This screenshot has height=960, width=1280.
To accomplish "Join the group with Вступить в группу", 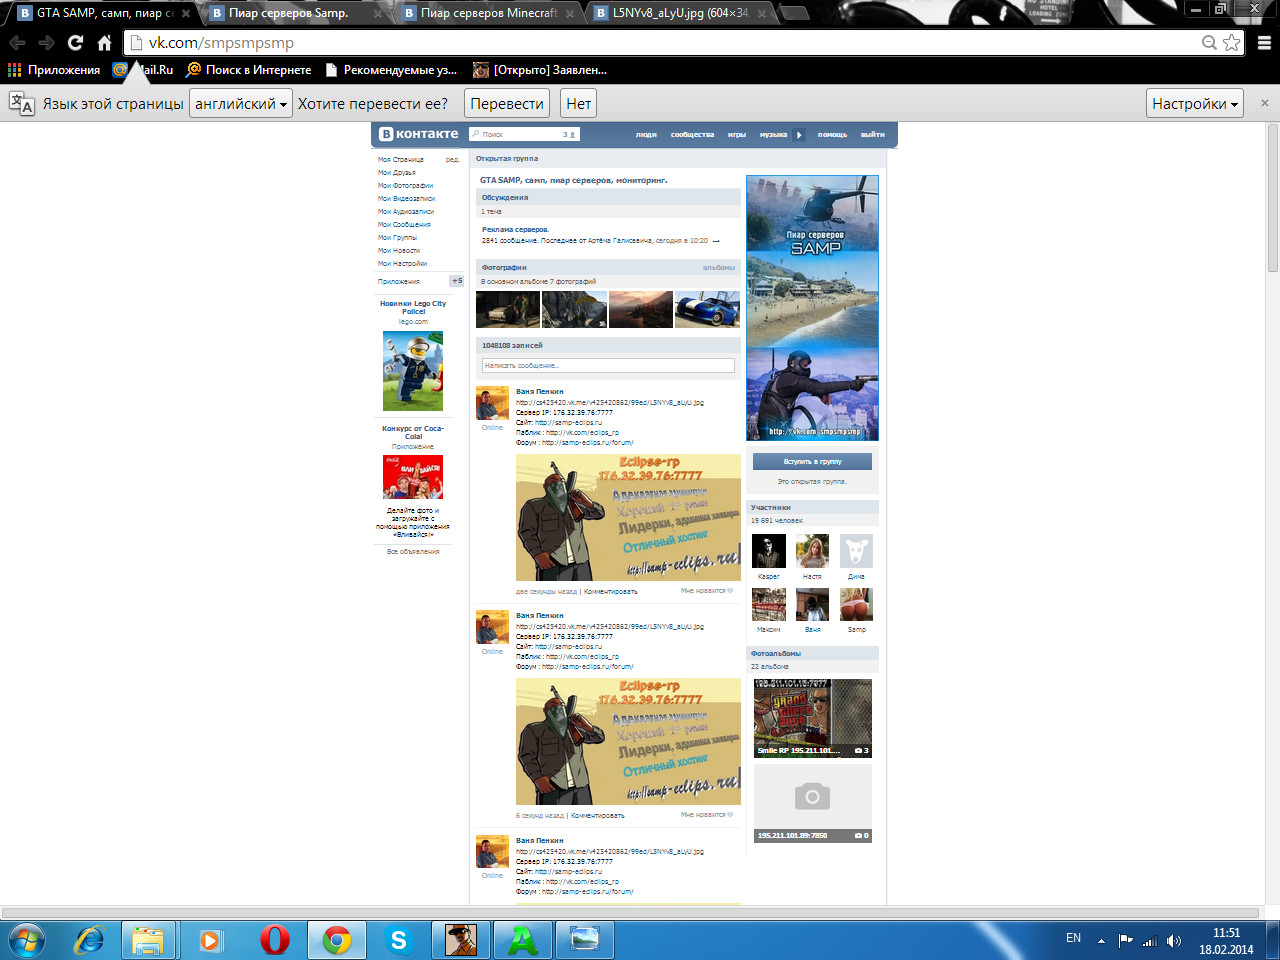I will (x=813, y=462).
